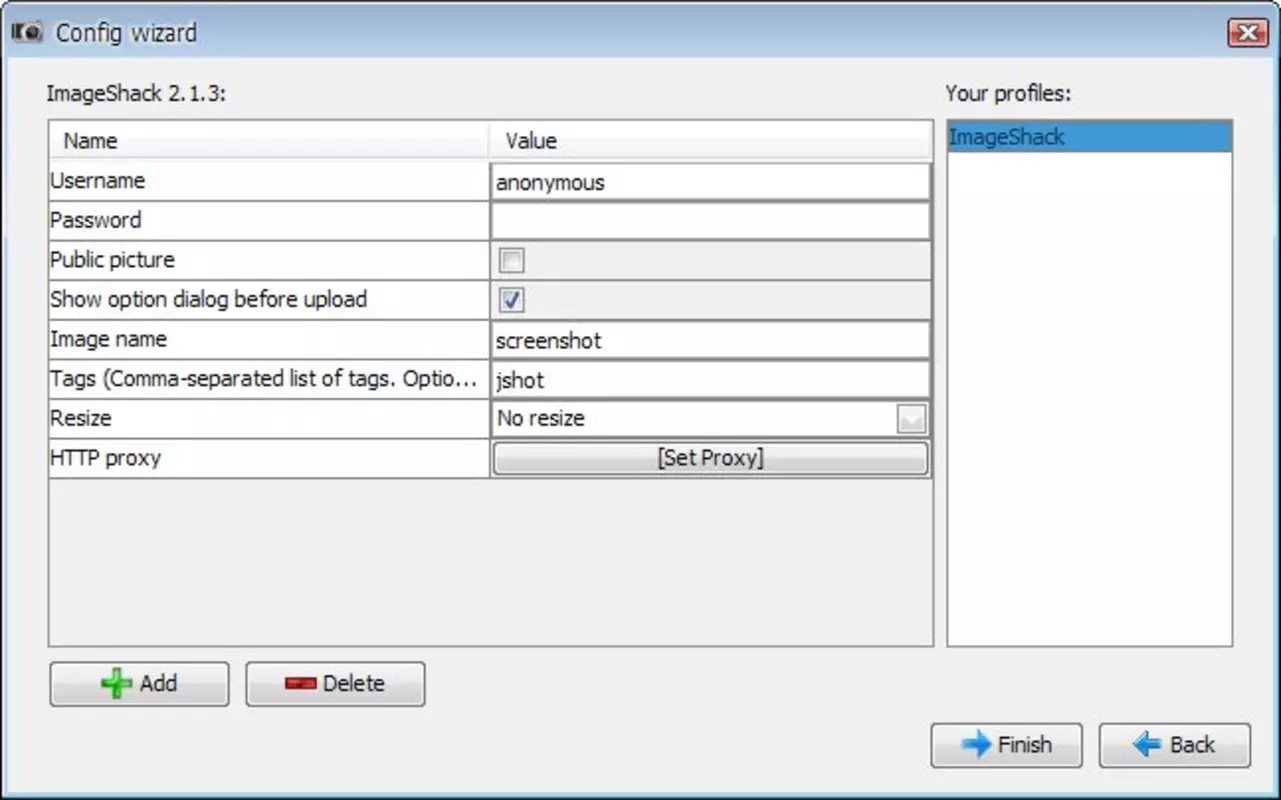The image size is (1281, 800).
Task: Click the Image name row label
Action: click(x=108, y=339)
